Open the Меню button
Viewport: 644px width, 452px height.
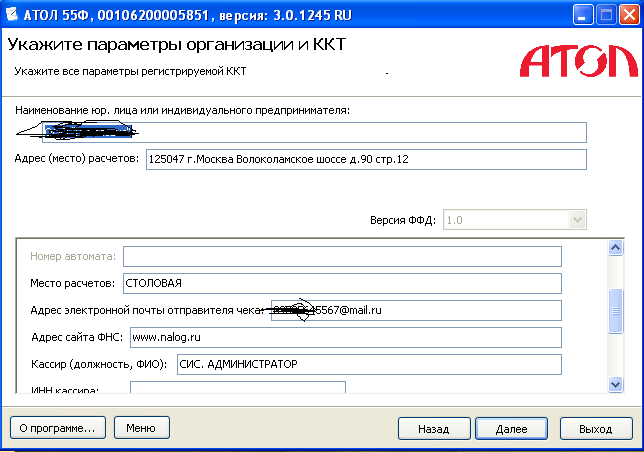pyautogui.click(x=141, y=428)
